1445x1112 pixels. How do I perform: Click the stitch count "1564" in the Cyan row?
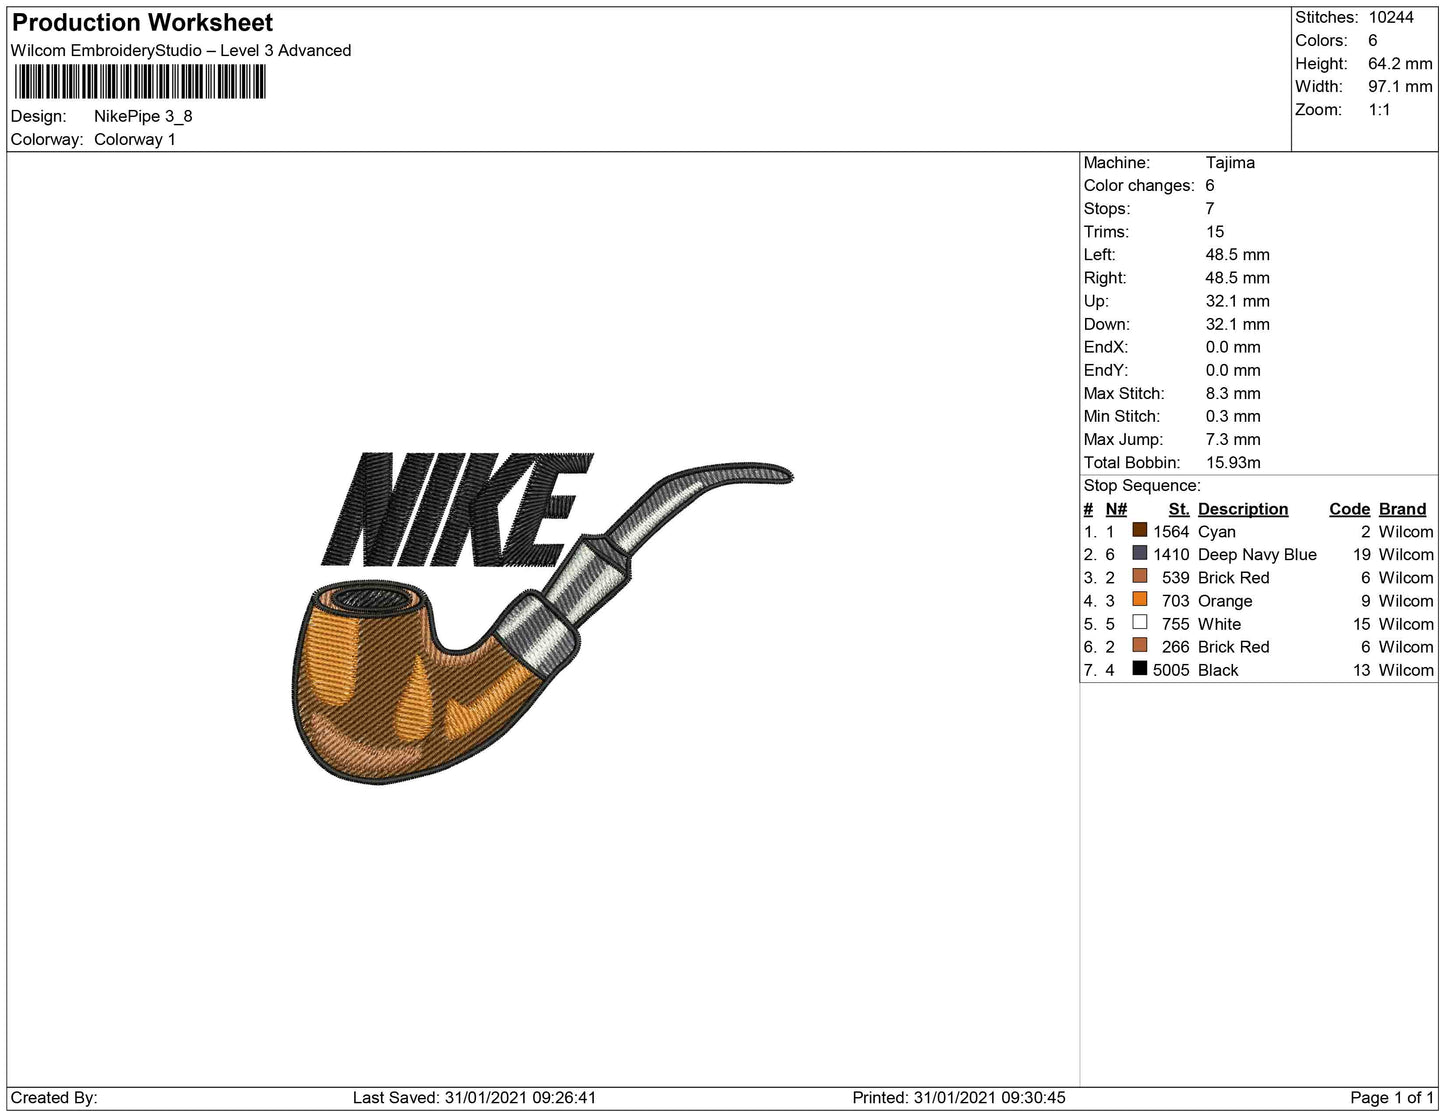(1171, 532)
